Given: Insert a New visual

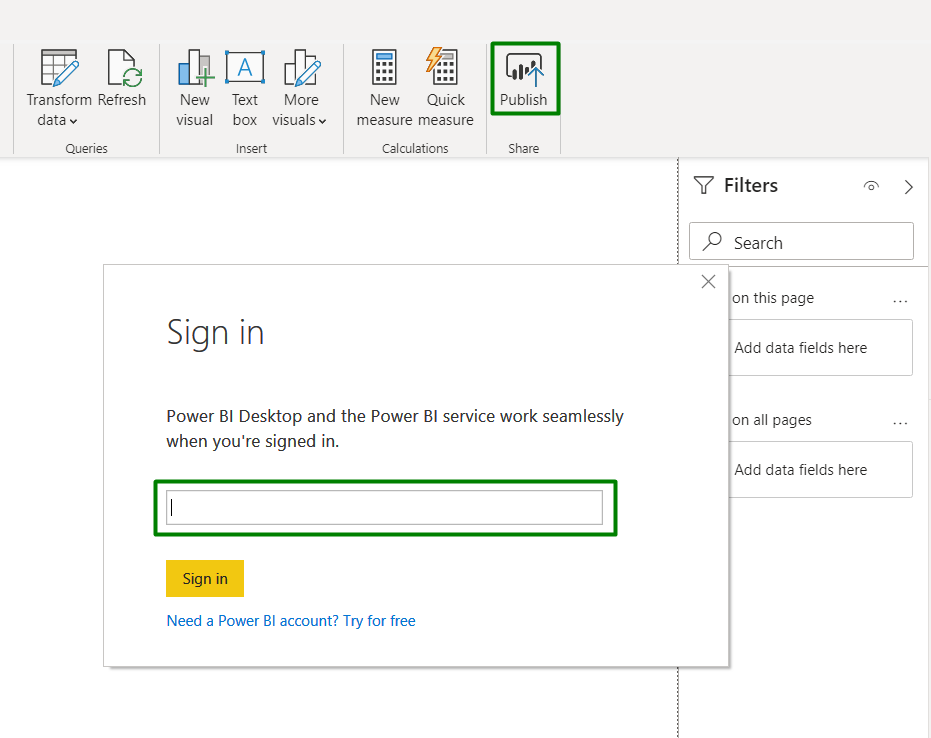Looking at the screenshot, I should click(x=195, y=70).
